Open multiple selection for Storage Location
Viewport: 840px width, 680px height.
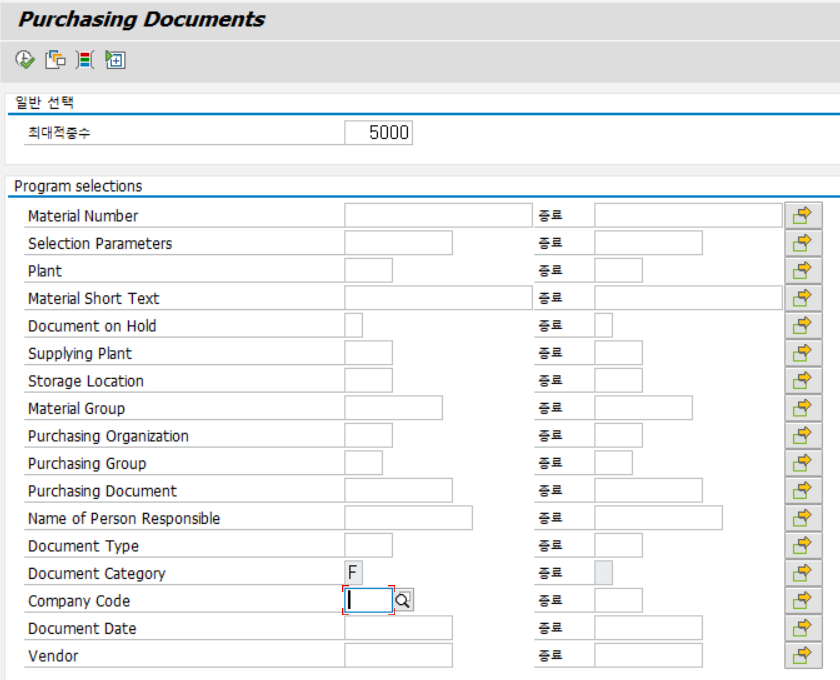coord(803,380)
